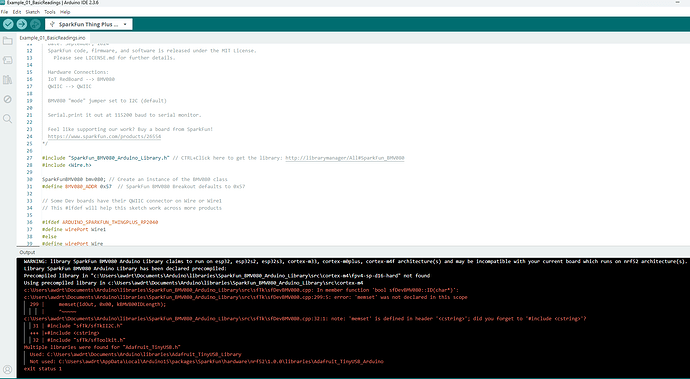Follow the librarymanager SparkFun_BMV080 link
This screenshot has width=690, height=379.
(x=345, y=158)
